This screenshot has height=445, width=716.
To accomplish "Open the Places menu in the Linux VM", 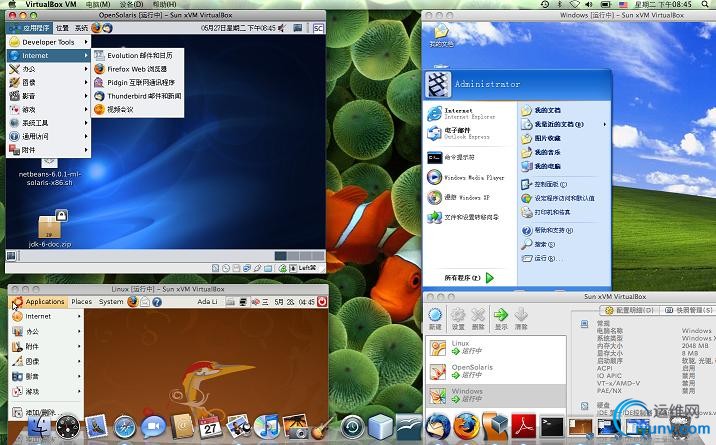I will [82, 302].
